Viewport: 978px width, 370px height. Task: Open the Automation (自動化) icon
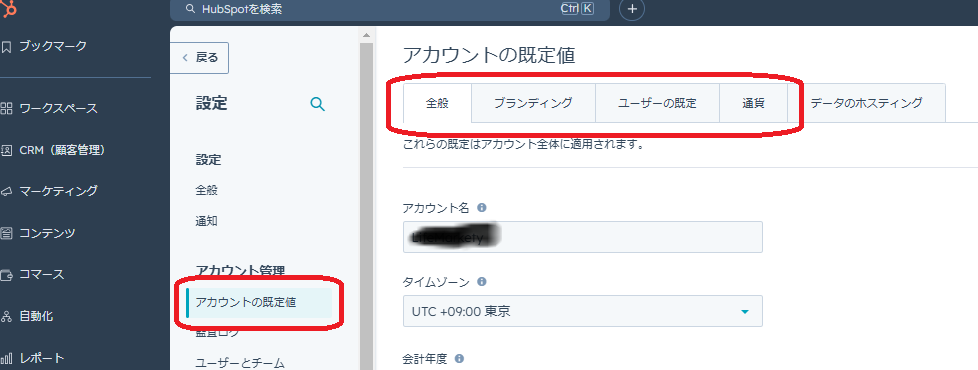6,316
